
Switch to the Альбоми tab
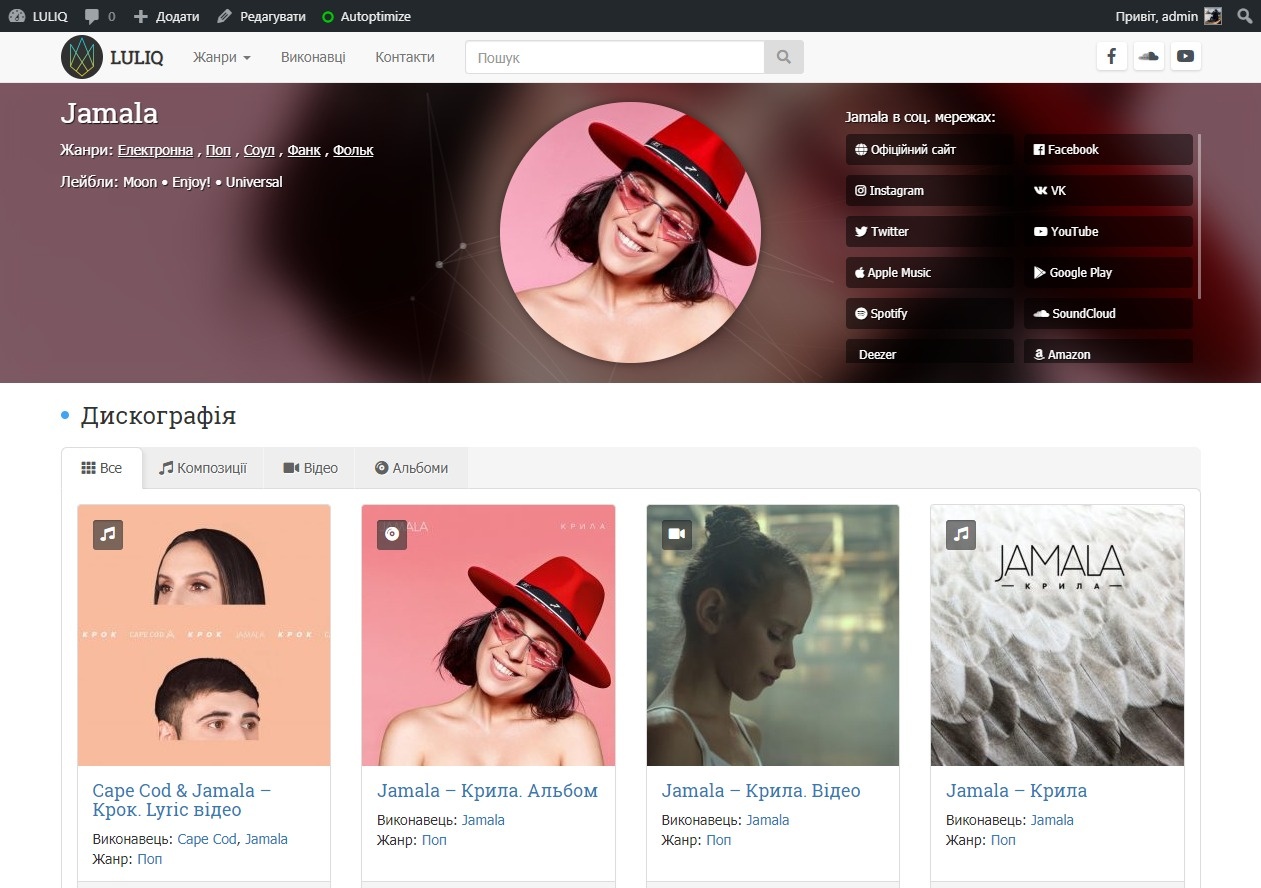411,468
